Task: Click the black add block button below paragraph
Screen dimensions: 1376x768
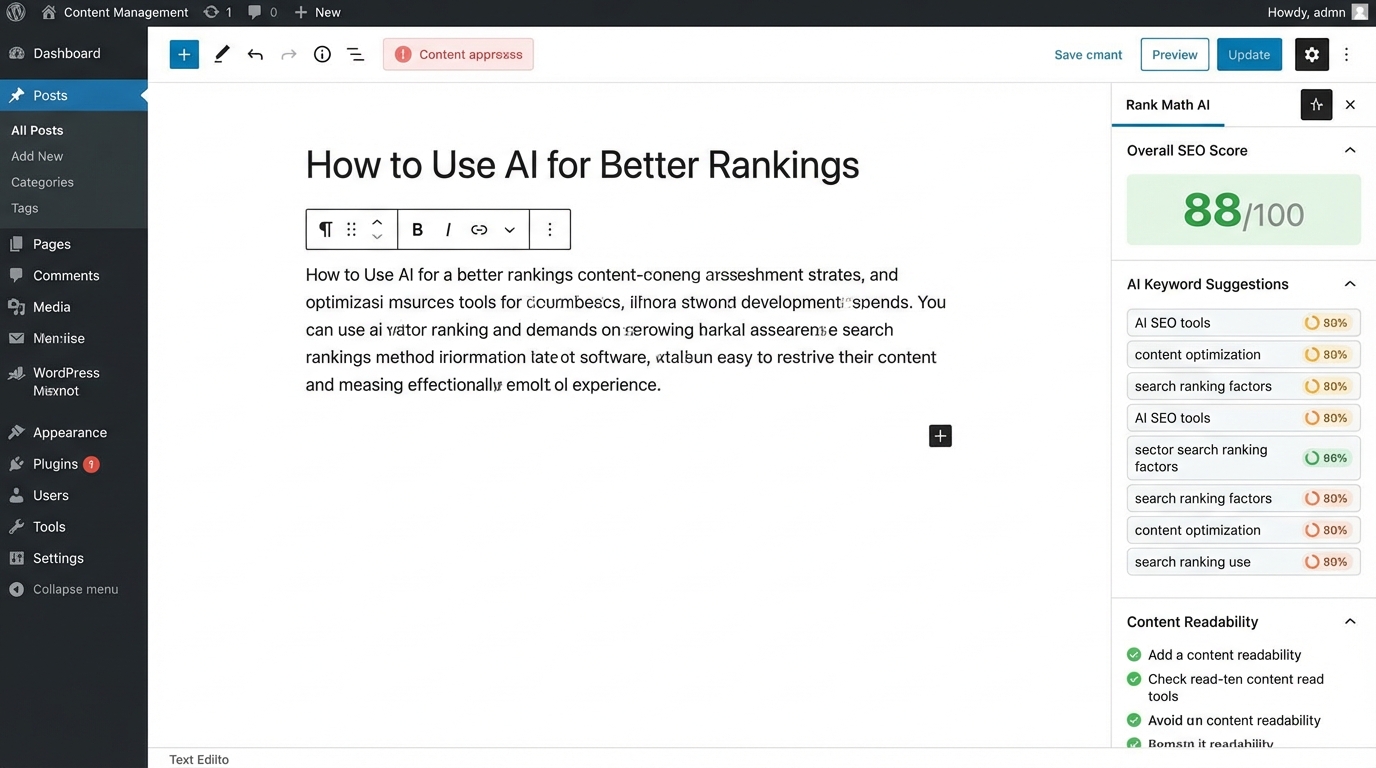Action: coord(940,436)
